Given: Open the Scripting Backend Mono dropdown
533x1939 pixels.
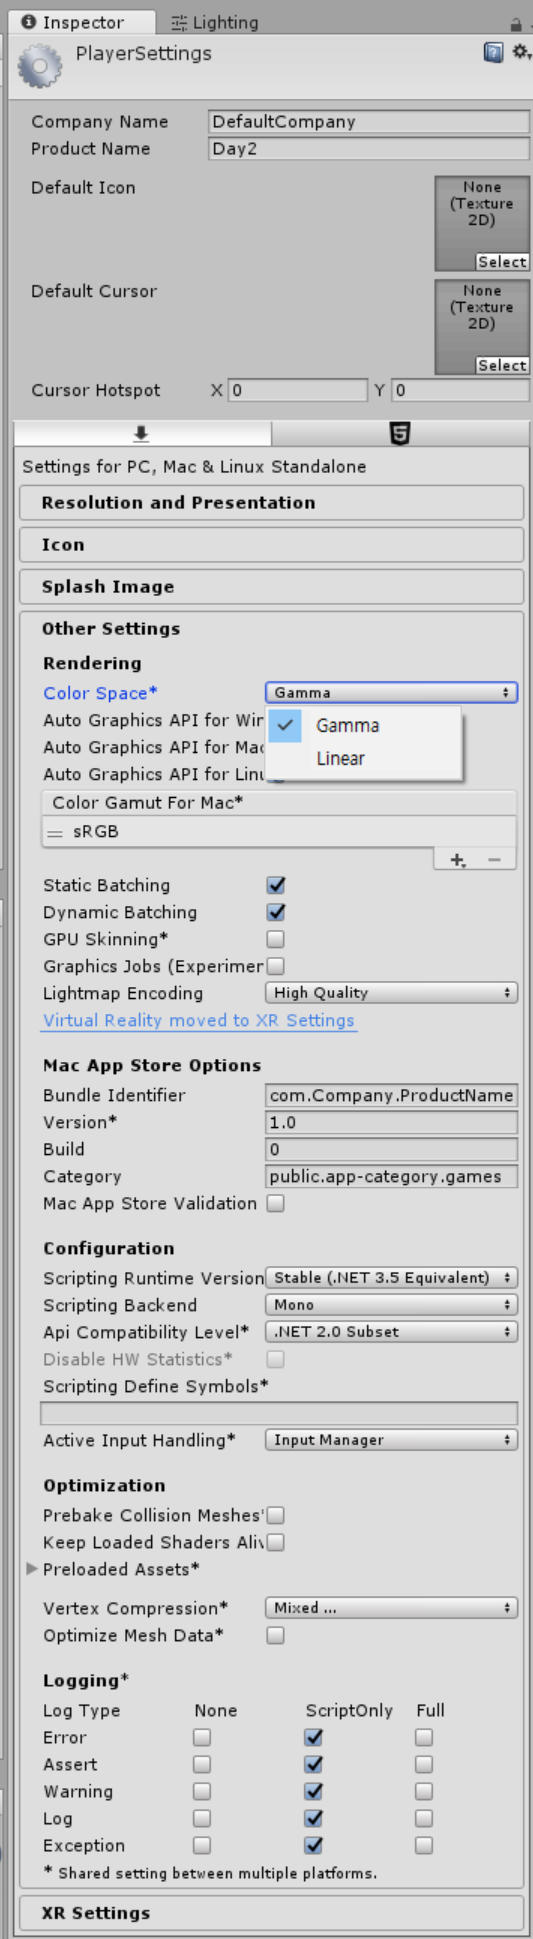Looking at the screenshot, I should (391, 1305).
